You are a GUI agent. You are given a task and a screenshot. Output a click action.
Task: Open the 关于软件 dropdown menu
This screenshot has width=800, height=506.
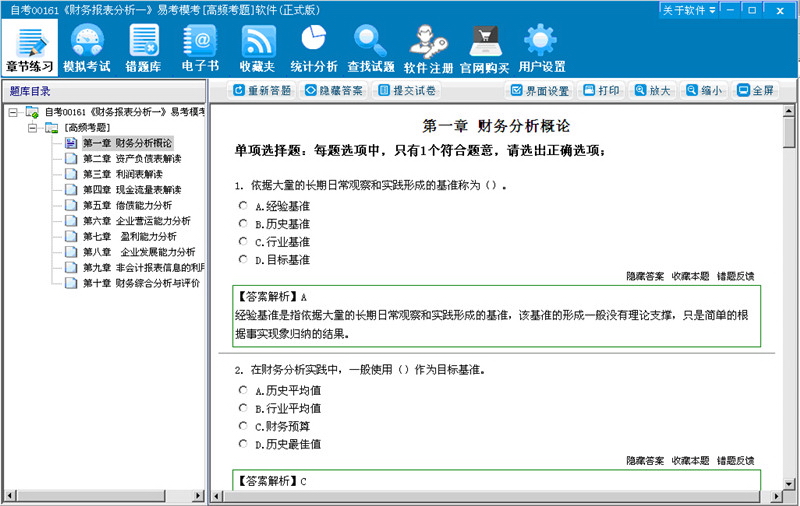(x=689, y=10)
